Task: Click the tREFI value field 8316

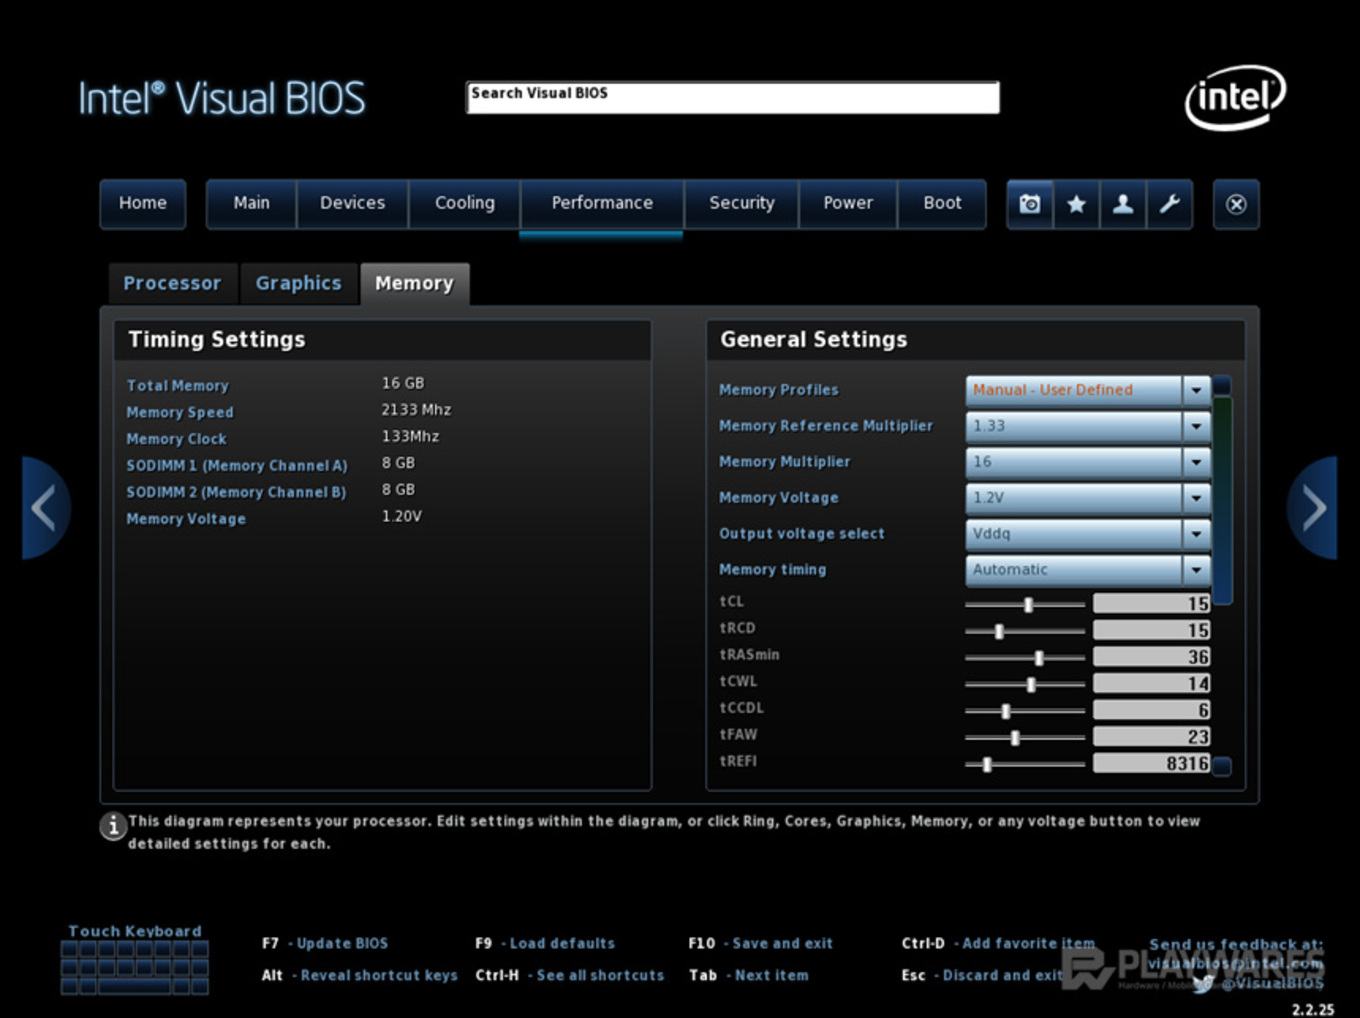Action: point(1151,763)
